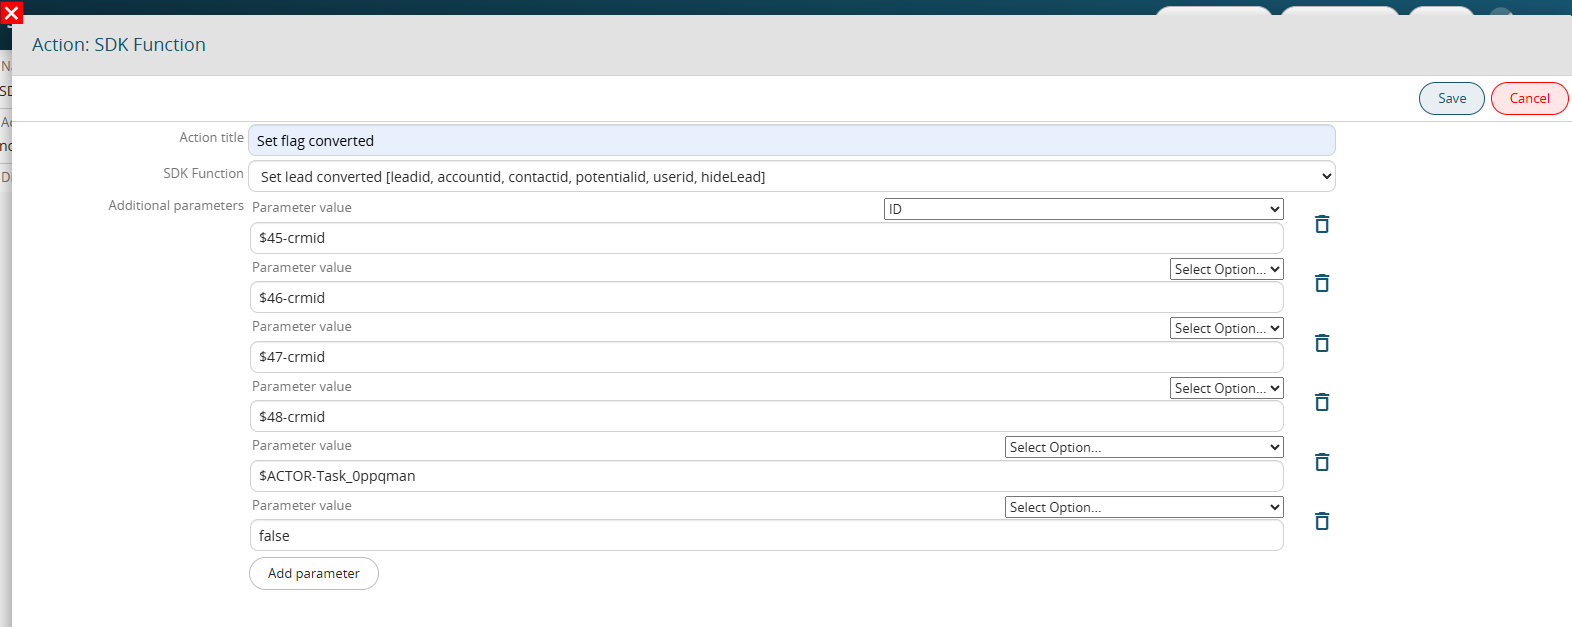Click the 'Action: SDK Function' heading
The width and height of the screenshot is (1572, 627).
point(119,45)
